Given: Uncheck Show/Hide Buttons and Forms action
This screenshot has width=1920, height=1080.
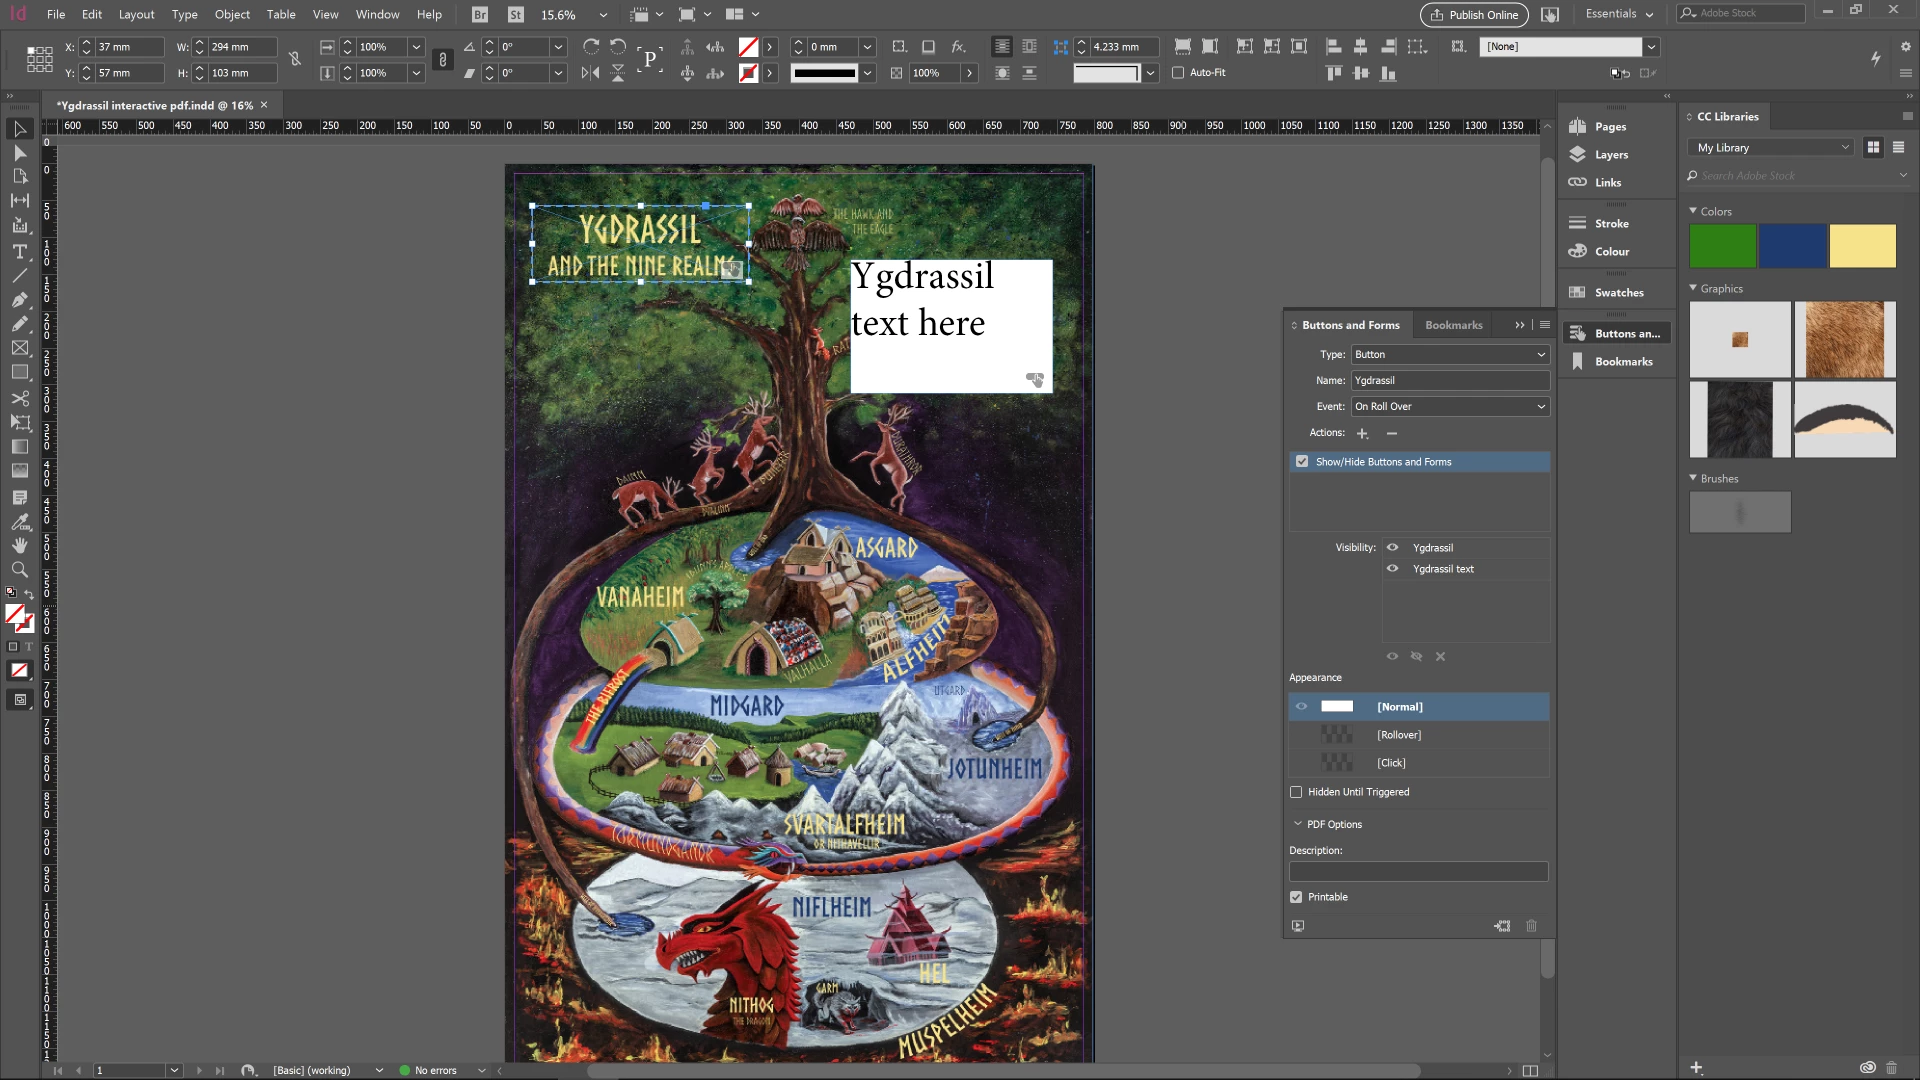Looking at the screenshot, I should tap(1302, 462).
